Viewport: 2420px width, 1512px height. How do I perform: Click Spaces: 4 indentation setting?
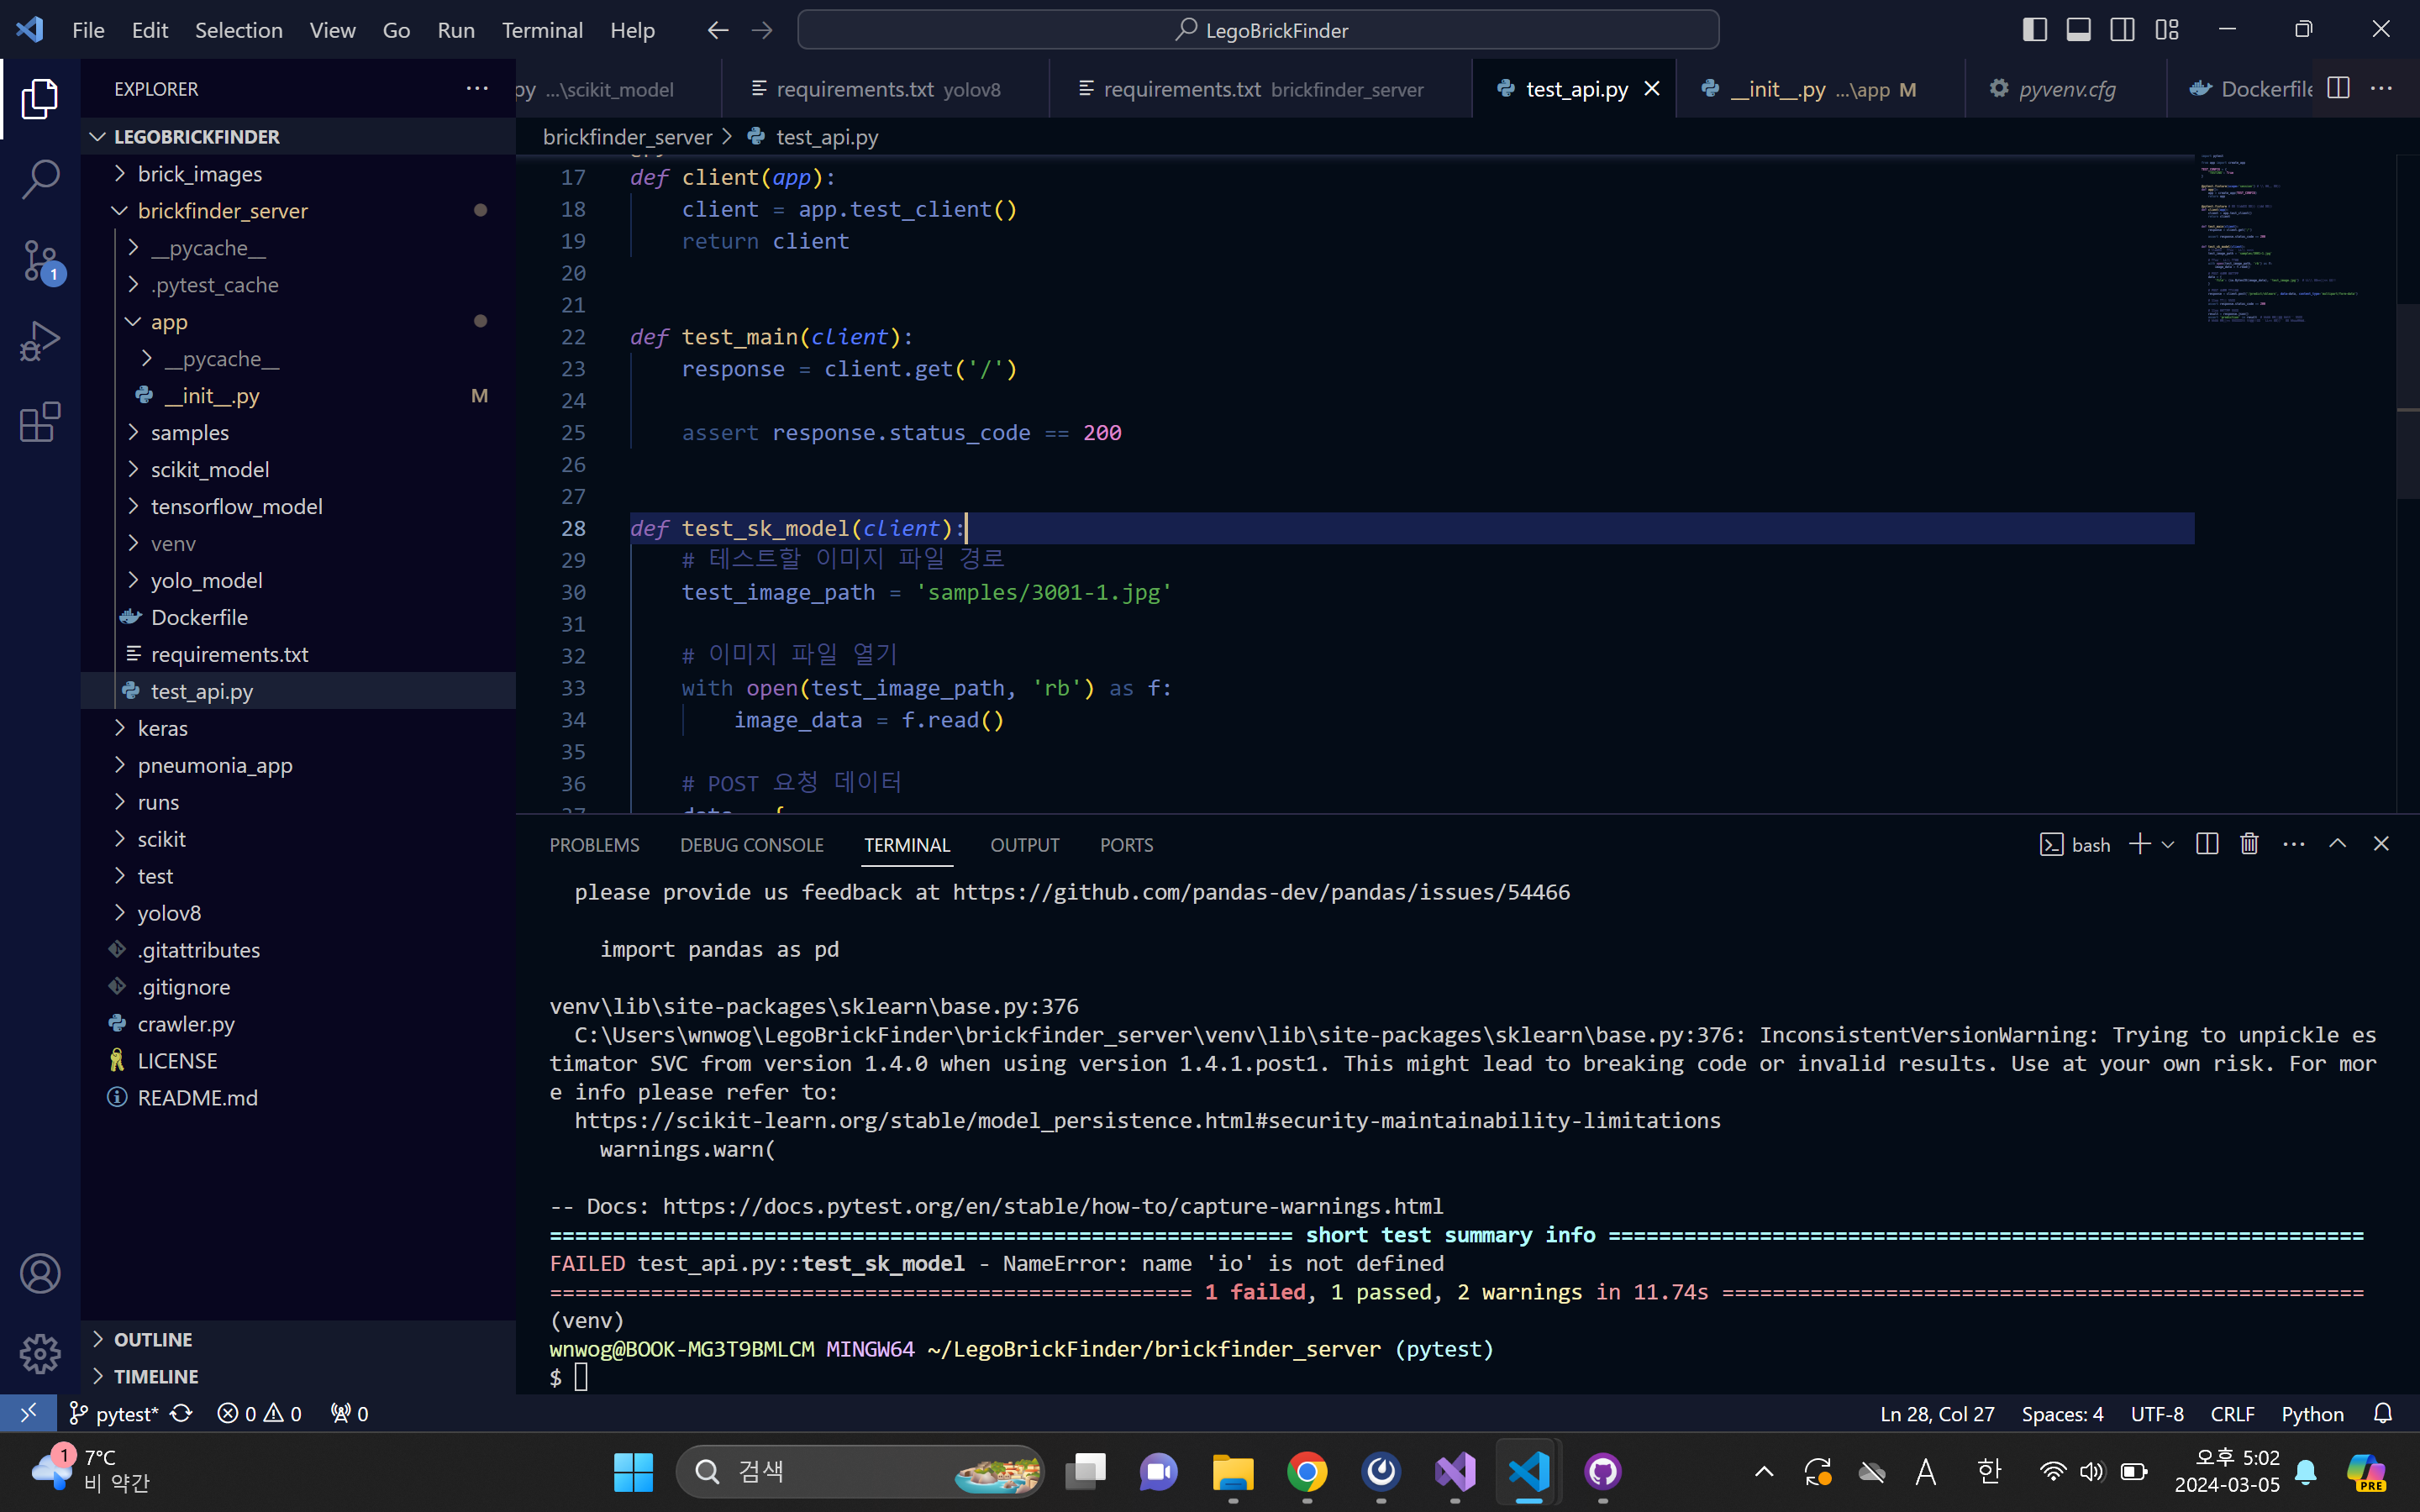(2062, 1413)
